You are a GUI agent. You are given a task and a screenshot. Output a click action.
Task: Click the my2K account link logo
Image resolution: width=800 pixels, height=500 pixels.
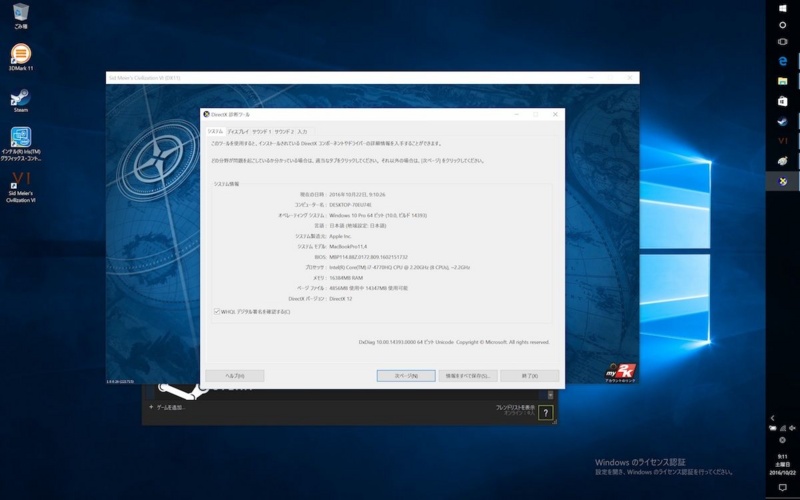620,372
